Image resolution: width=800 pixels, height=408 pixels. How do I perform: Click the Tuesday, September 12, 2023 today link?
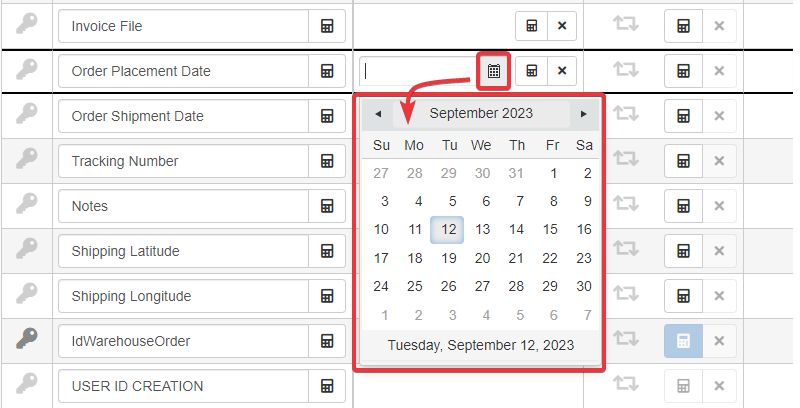[481, 346]
